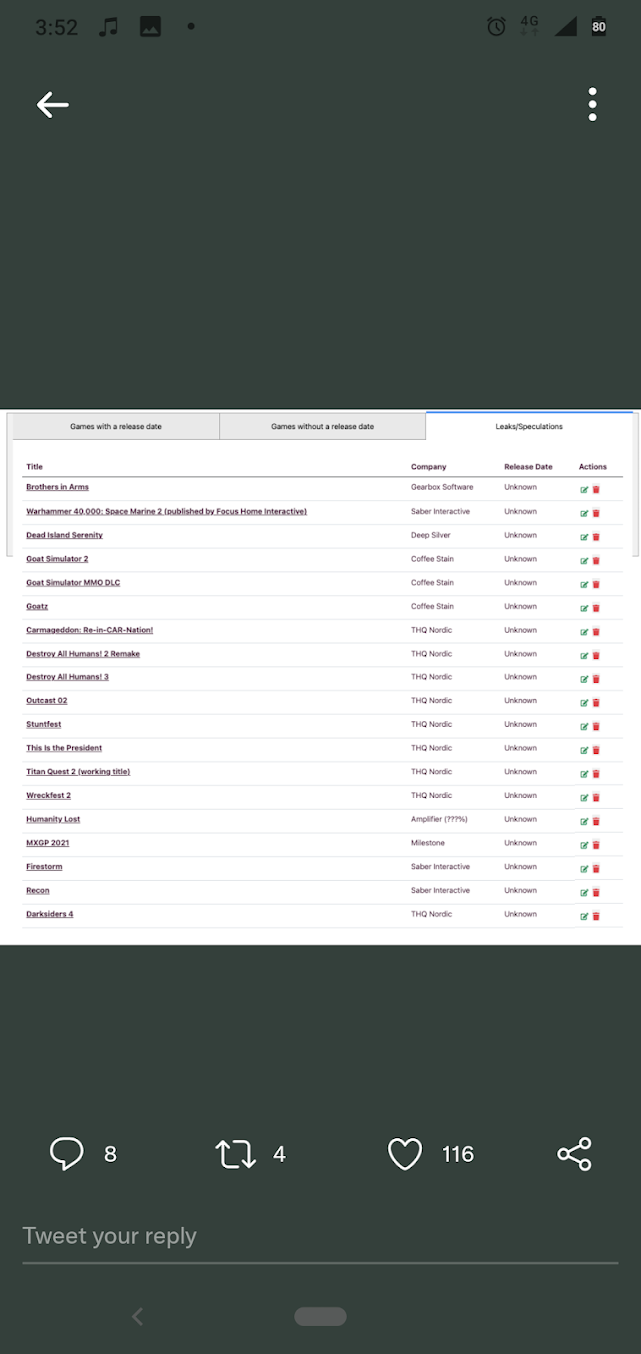The height and width of the screenshot is (1354, 641).
Task: Click the Deep Silver company cell
Action: click(431, 535)
